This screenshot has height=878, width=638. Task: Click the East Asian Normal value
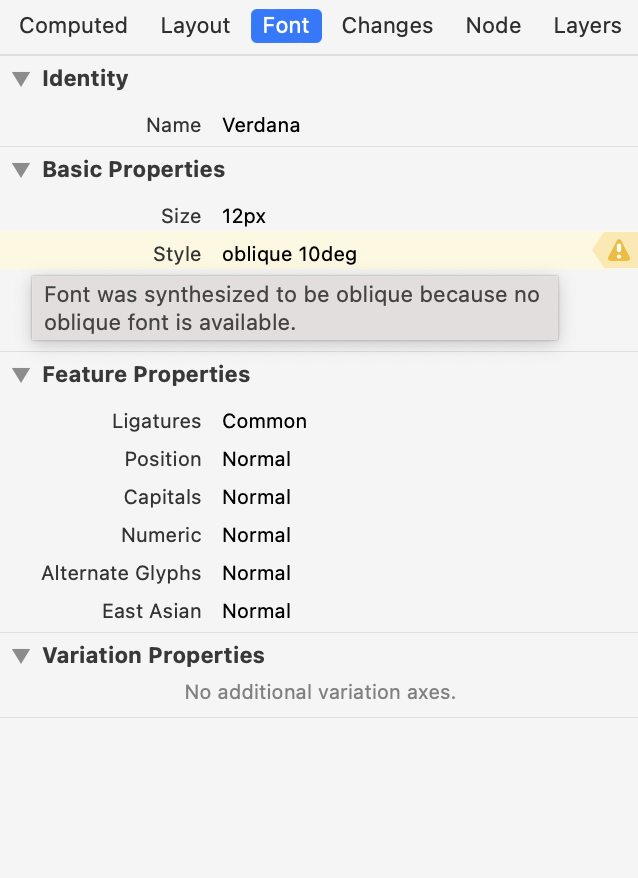coord(257,611)
